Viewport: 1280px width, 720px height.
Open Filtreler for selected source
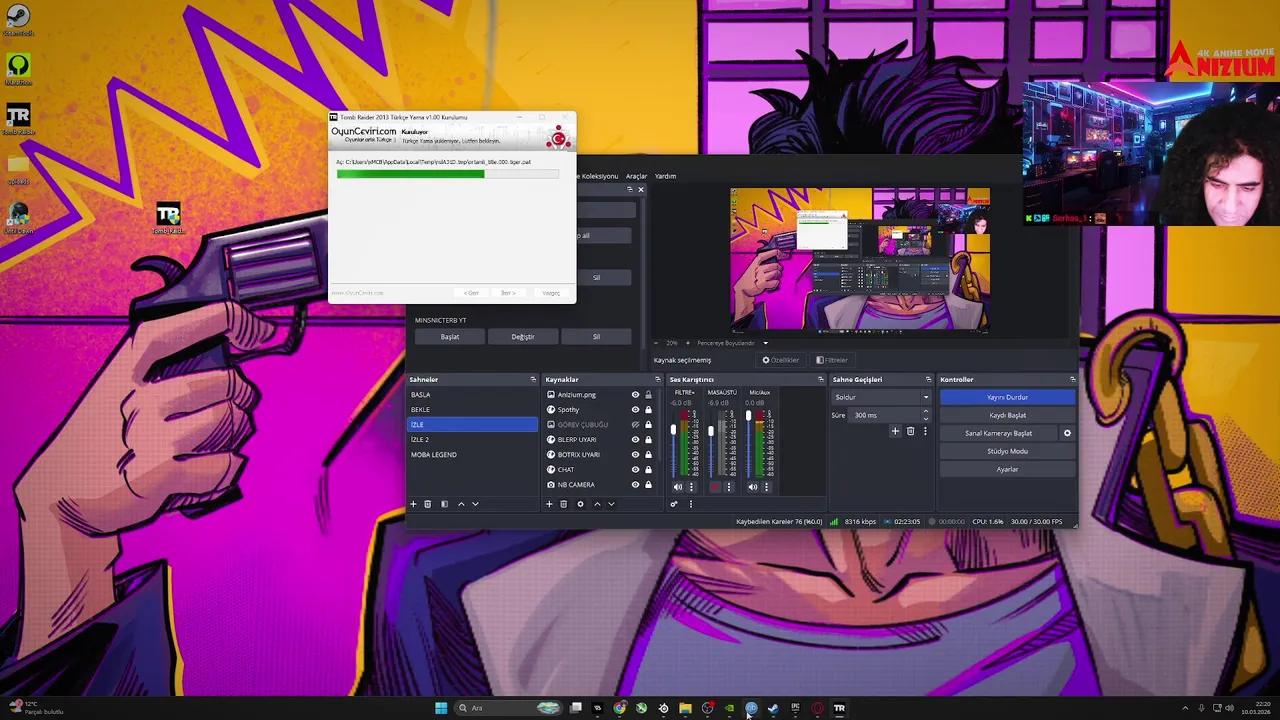pos(832,360)
